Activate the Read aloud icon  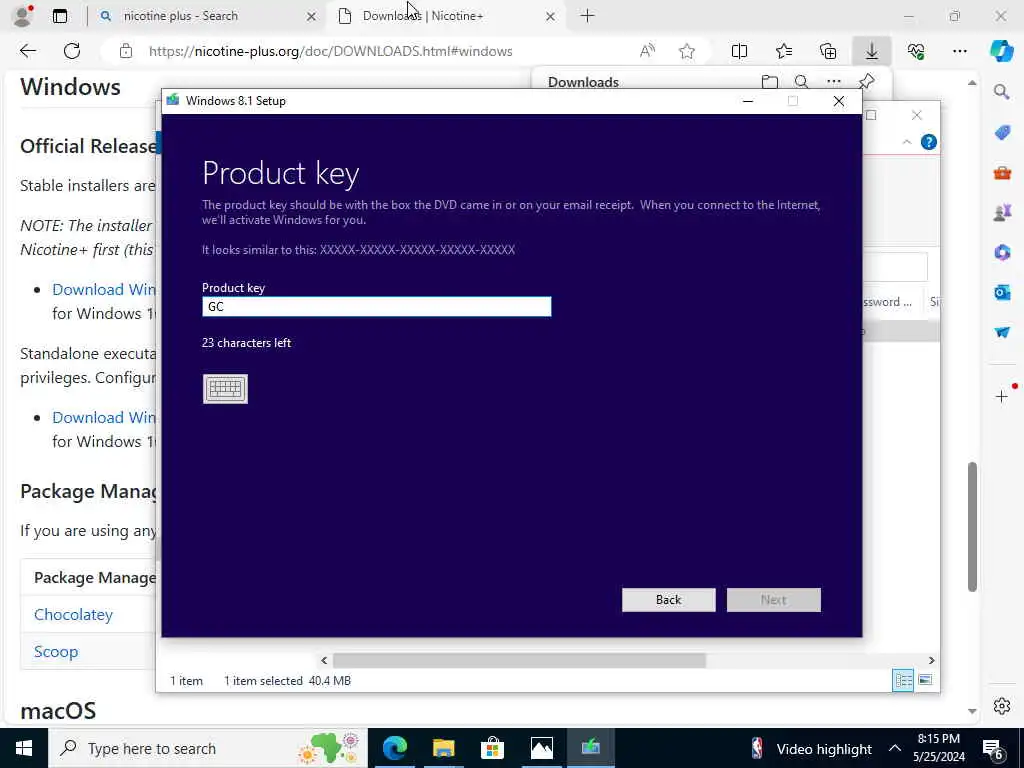point(647,51)
